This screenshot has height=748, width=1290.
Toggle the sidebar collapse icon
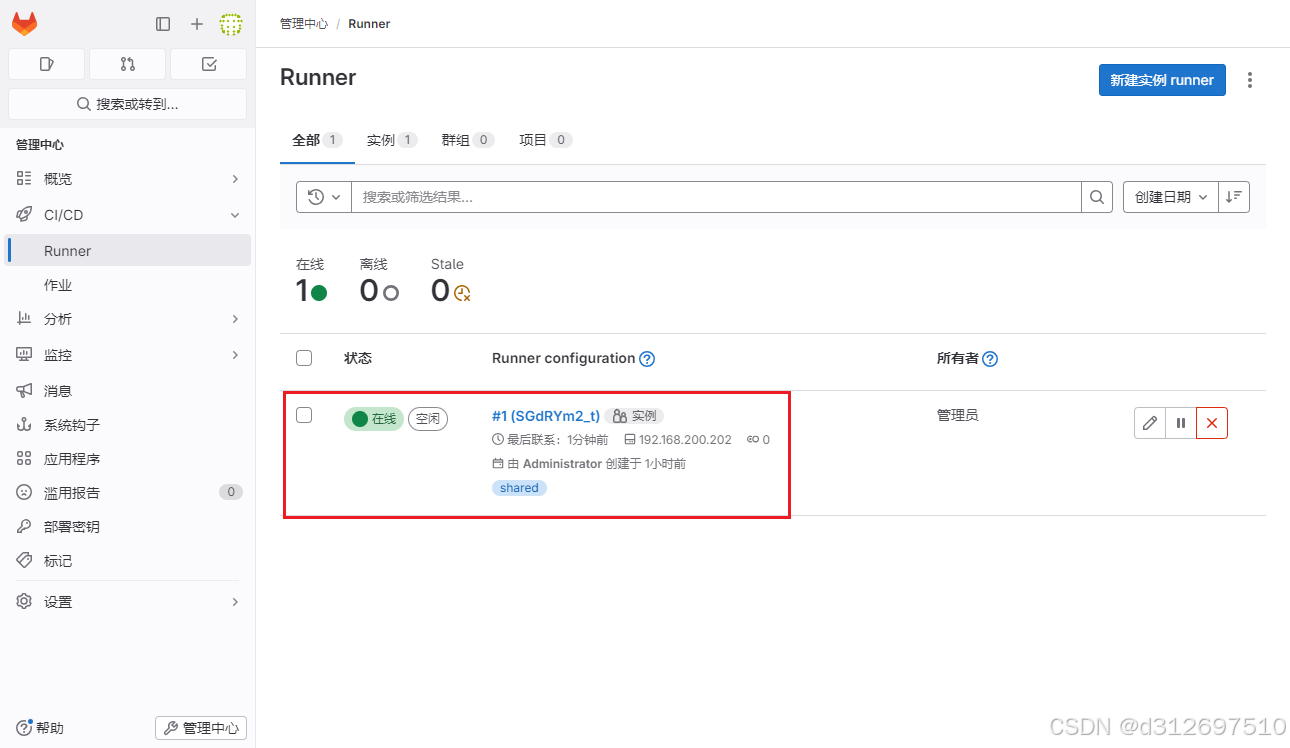pos(163,23)
